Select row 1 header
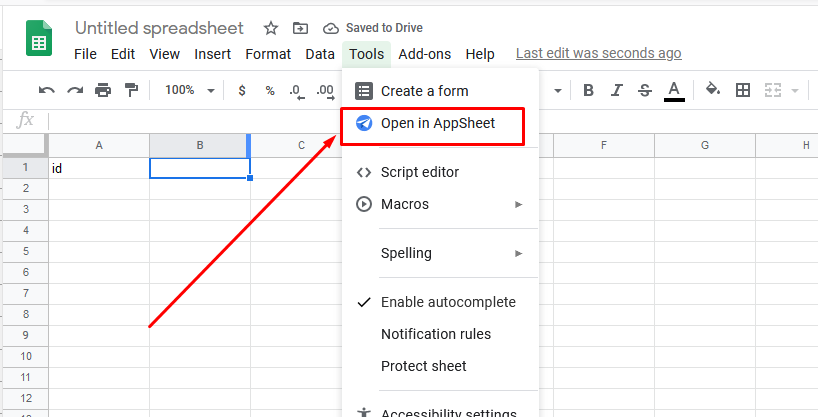This screenshot has height=417, width=818. 26,168
